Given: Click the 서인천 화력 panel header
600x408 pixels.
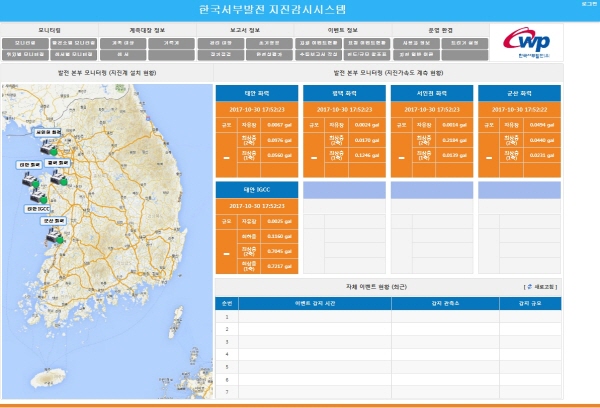Looking at the screenshot, I should (x=430, y=92).
